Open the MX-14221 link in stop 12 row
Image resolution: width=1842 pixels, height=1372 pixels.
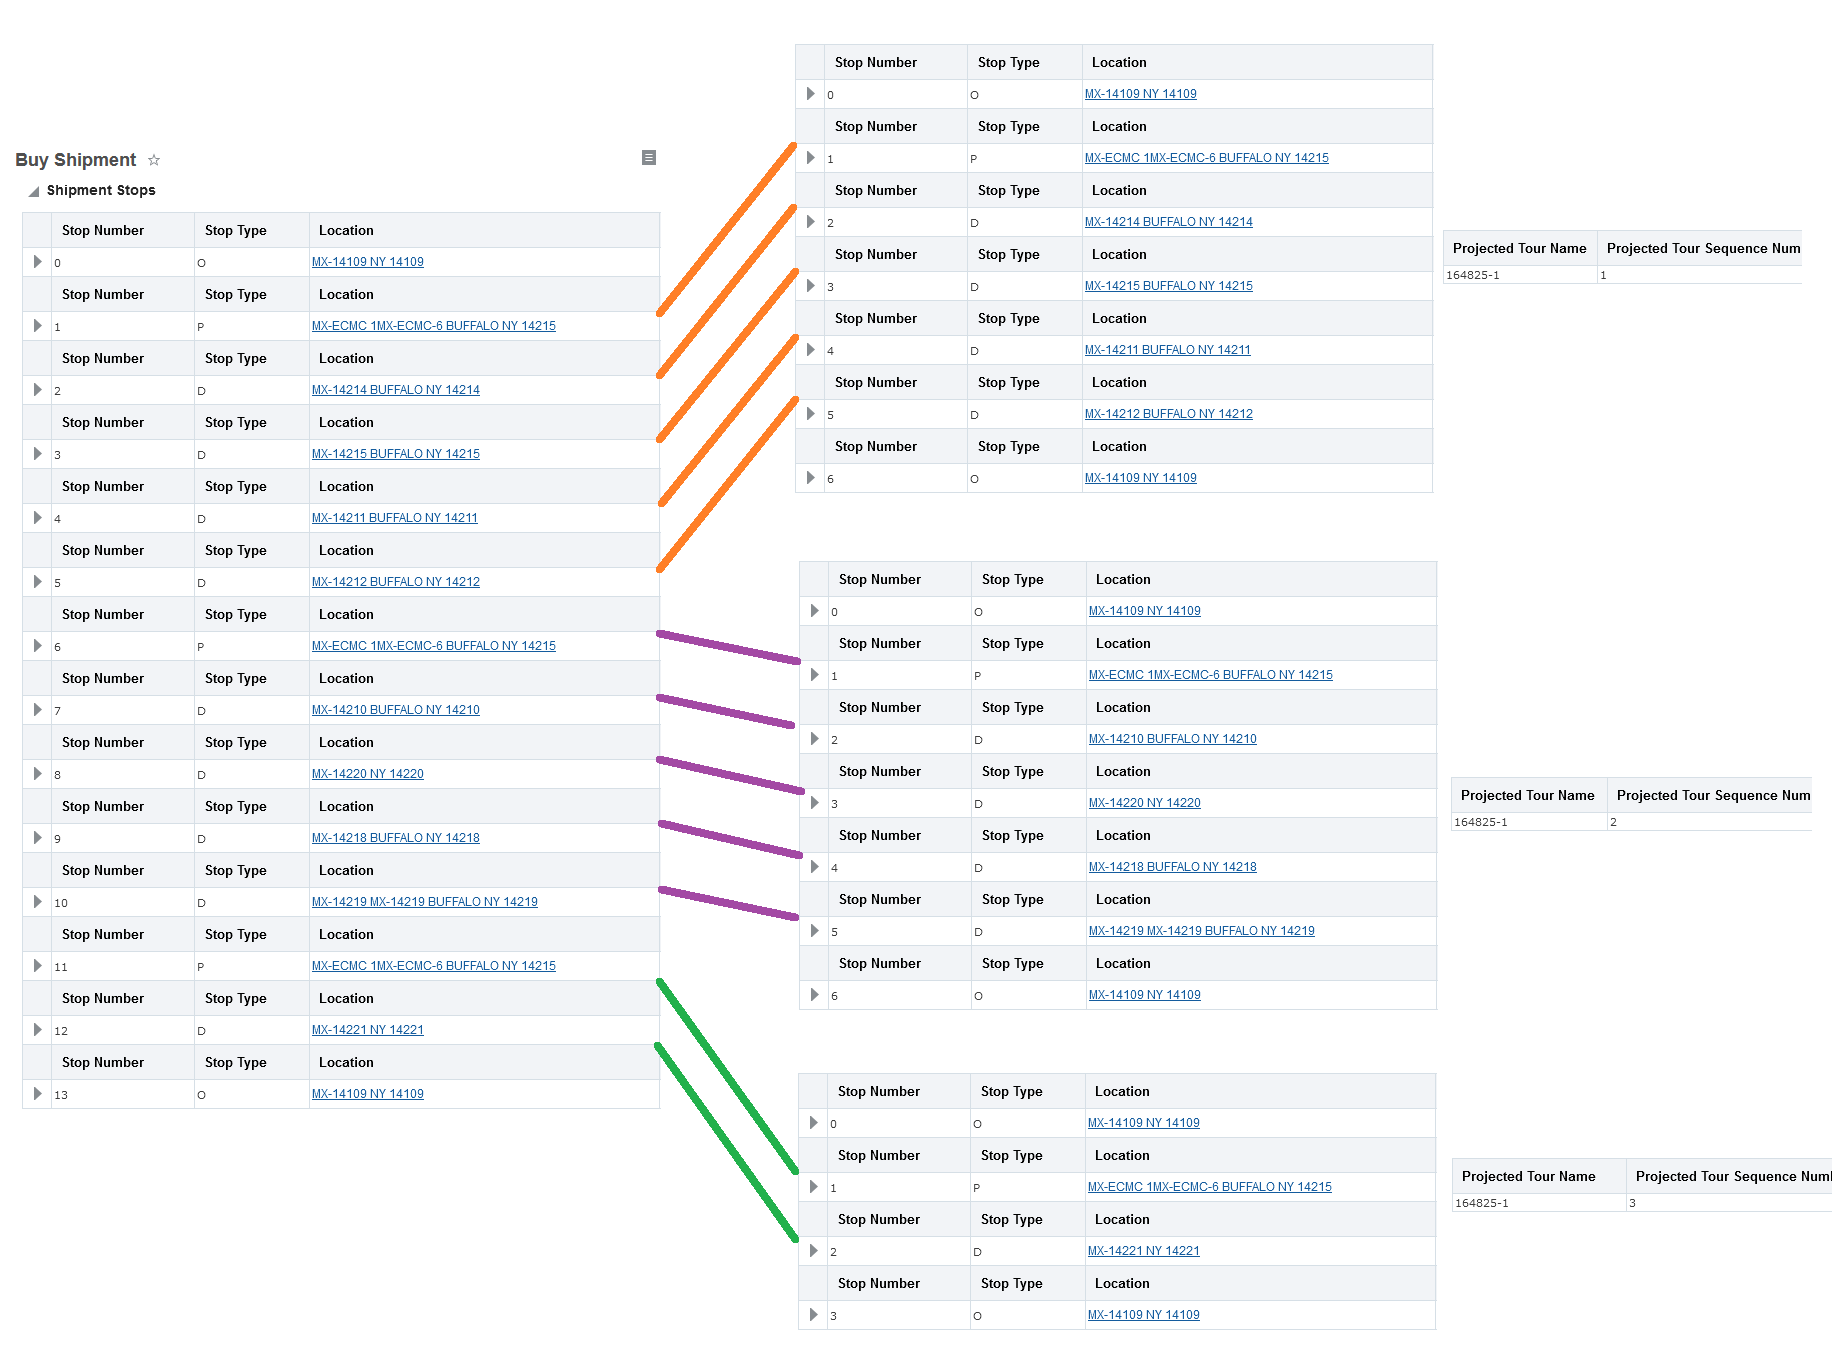coord(367,1030)
